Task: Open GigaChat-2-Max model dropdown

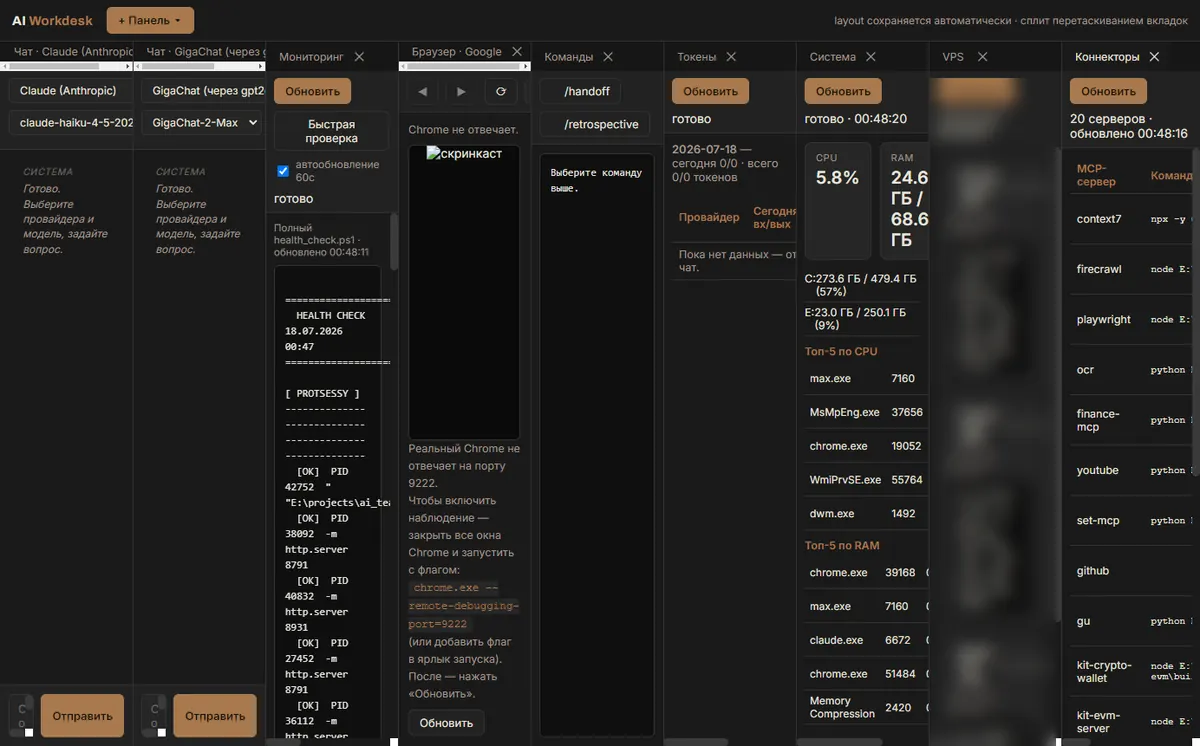Action: click(x=203, y=123)
